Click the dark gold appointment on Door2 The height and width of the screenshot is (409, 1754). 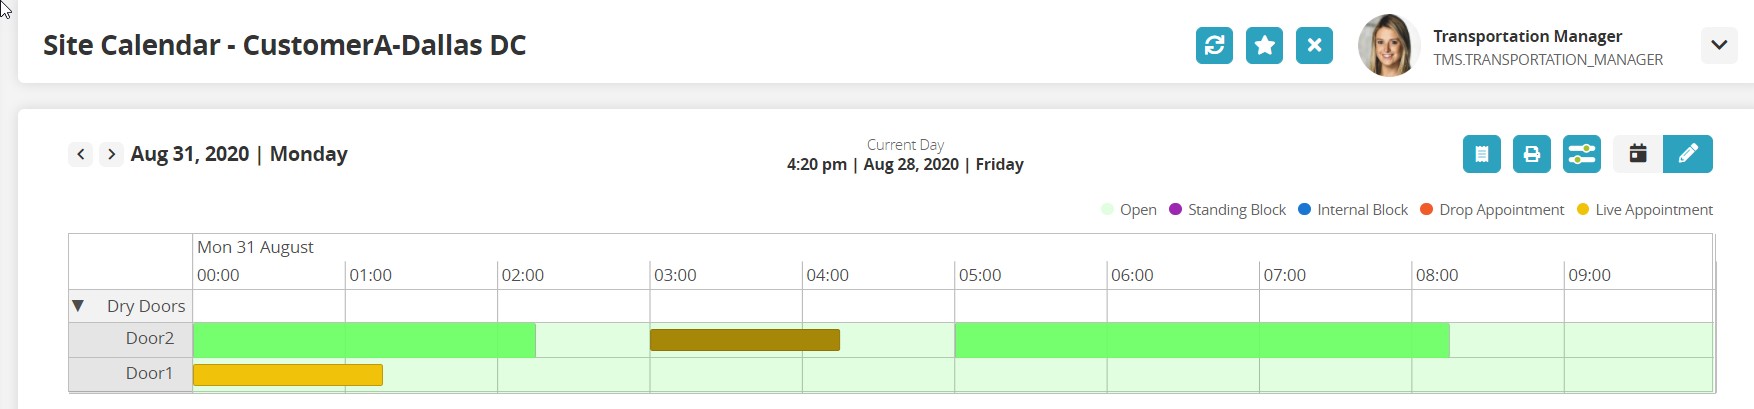pos(744,340)
